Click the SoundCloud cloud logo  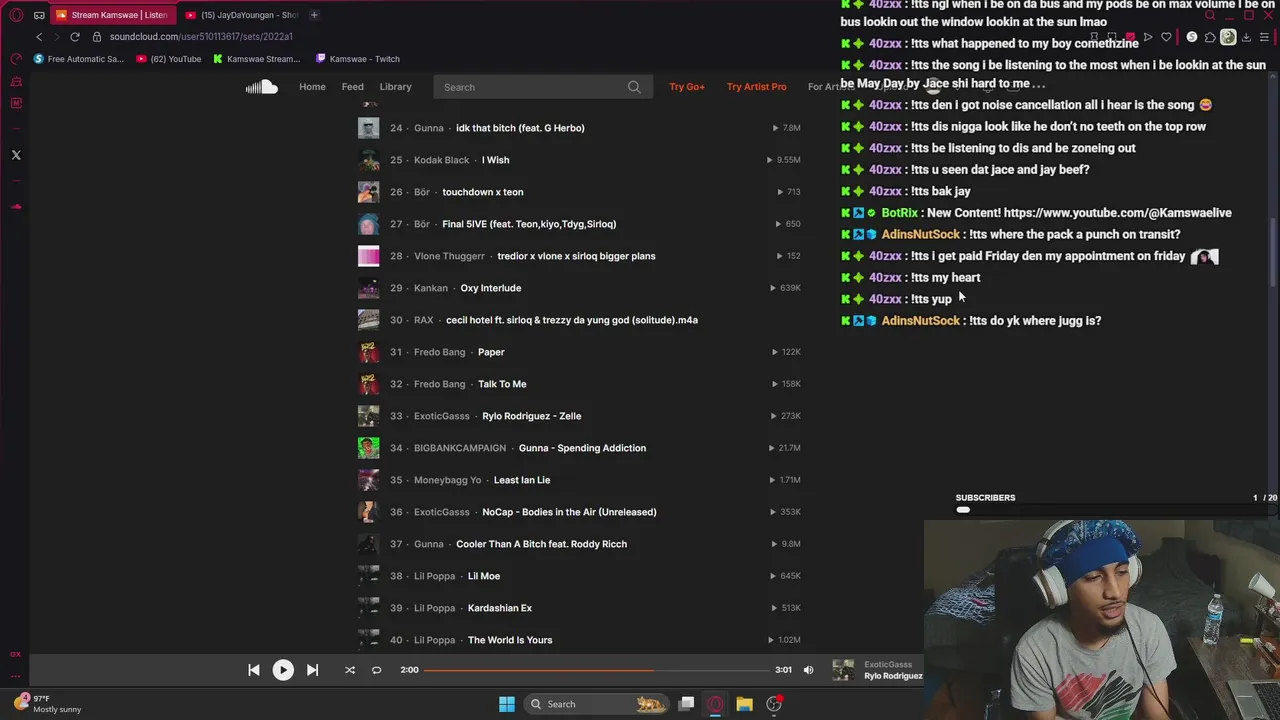pos(262,87)
